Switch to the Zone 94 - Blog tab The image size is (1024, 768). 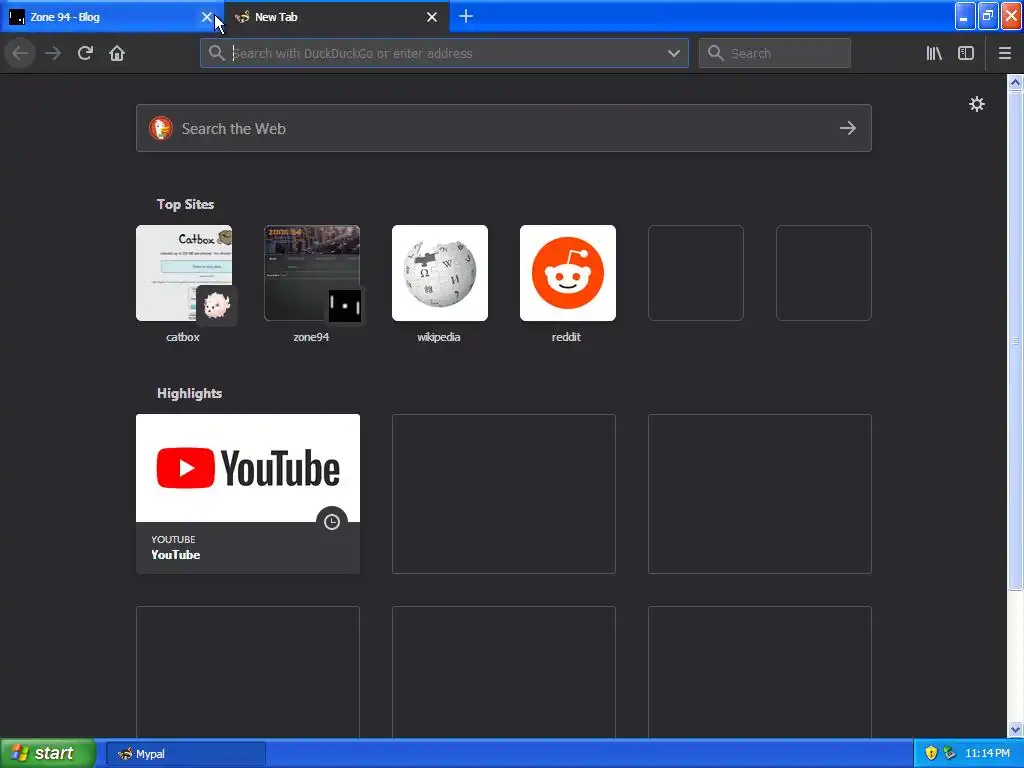111,16
